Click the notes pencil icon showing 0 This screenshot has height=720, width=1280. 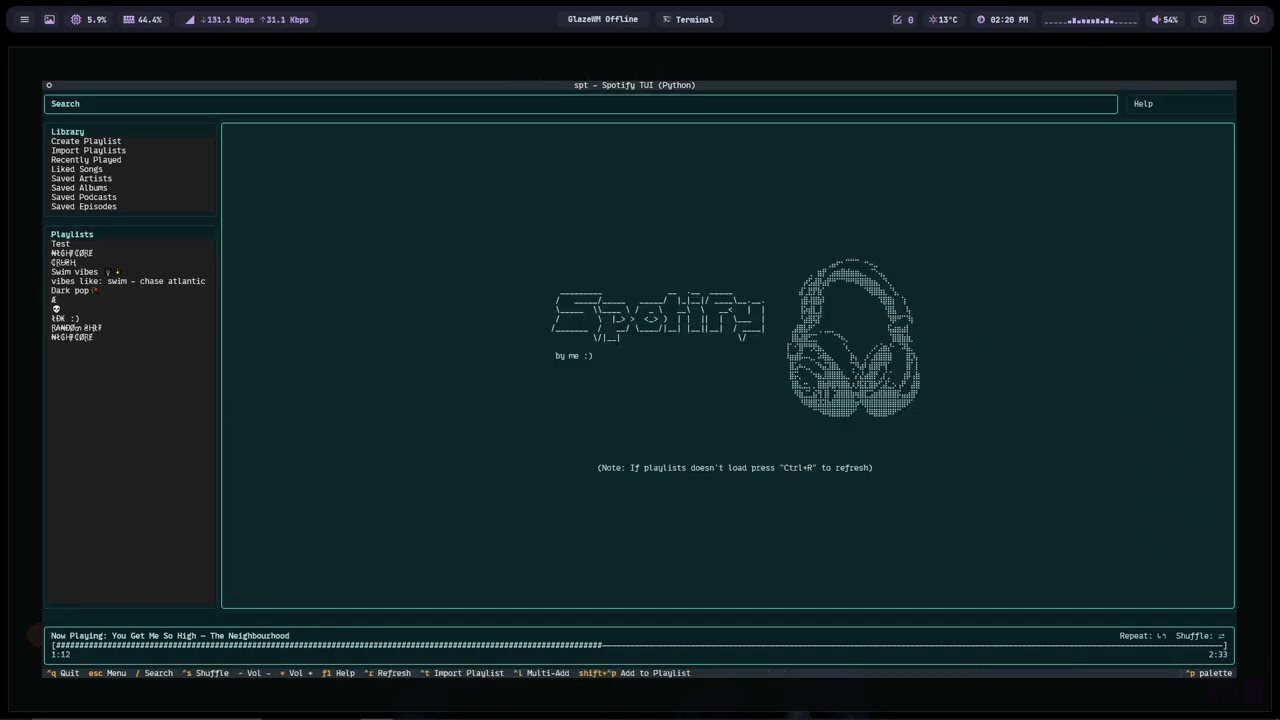[x=903, y=19]
